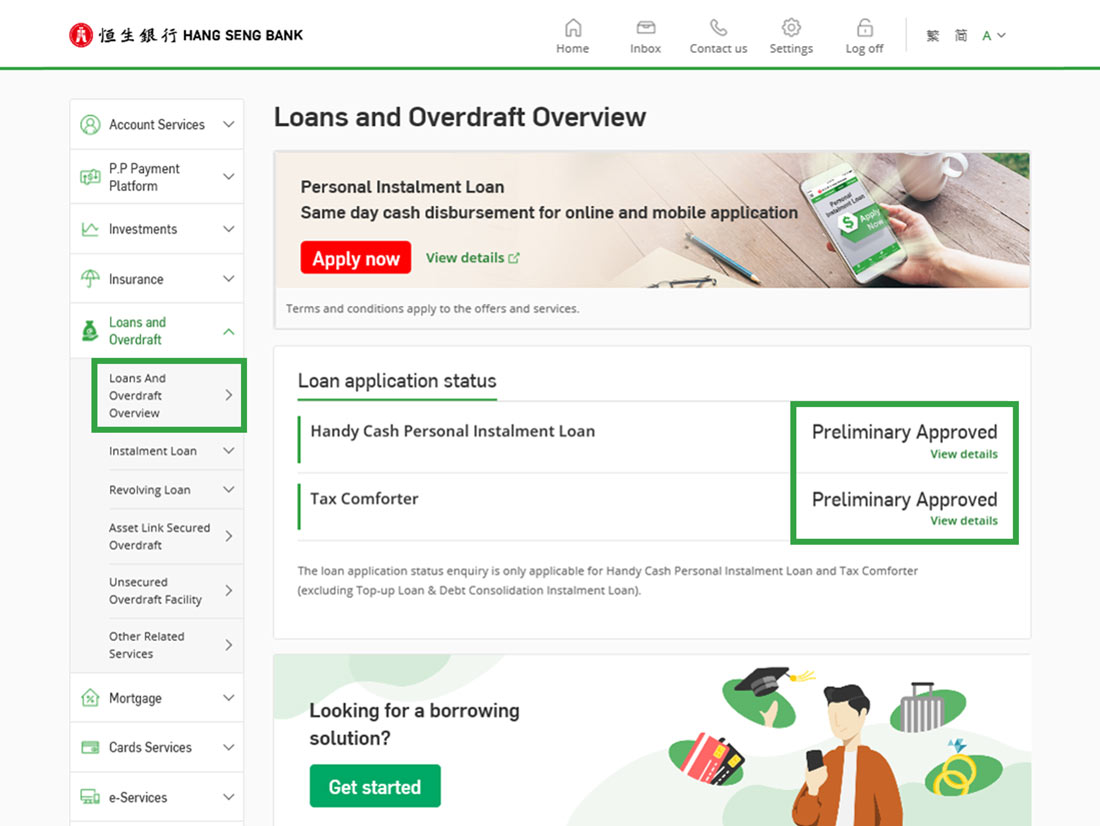1100x826 pixels.
Task: Click Terms and conditions apply text
Action: coord(432,308)
